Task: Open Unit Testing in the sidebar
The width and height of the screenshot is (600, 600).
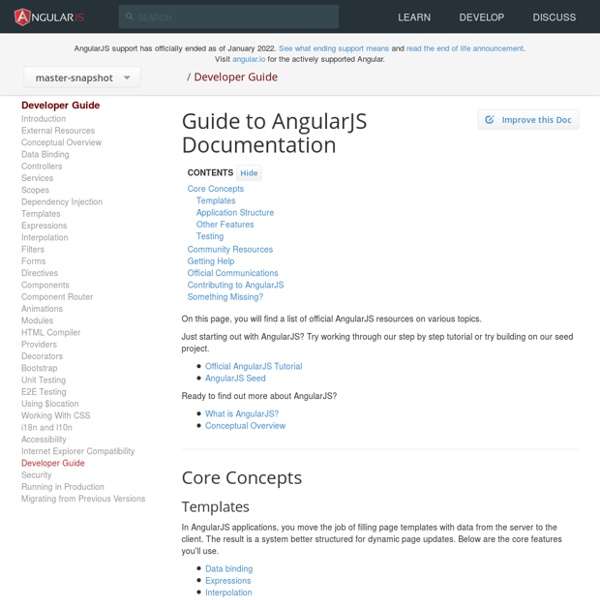Action: tap(44, 380)
